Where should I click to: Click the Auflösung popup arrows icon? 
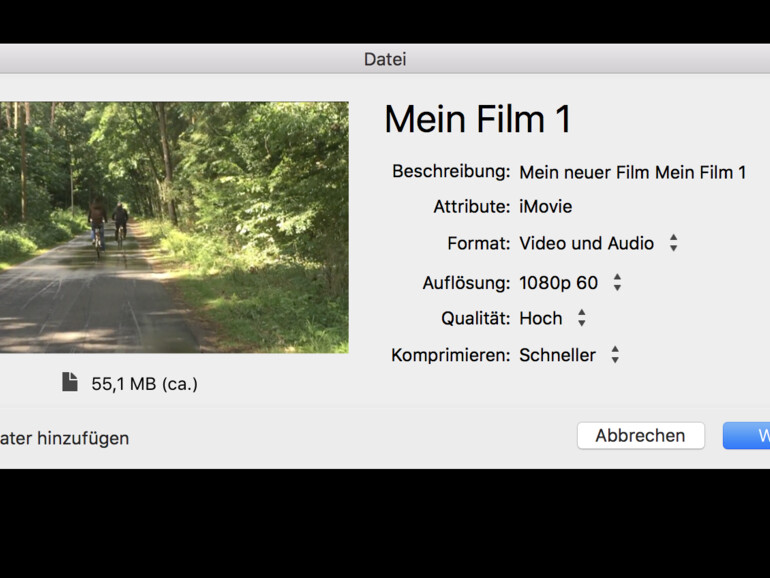617,283
